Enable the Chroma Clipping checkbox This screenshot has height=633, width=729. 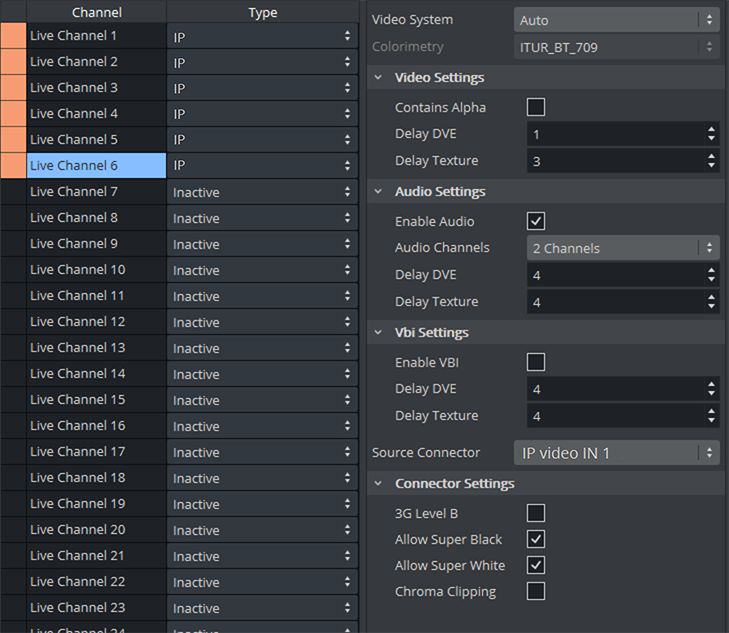[x=536, y=591]
